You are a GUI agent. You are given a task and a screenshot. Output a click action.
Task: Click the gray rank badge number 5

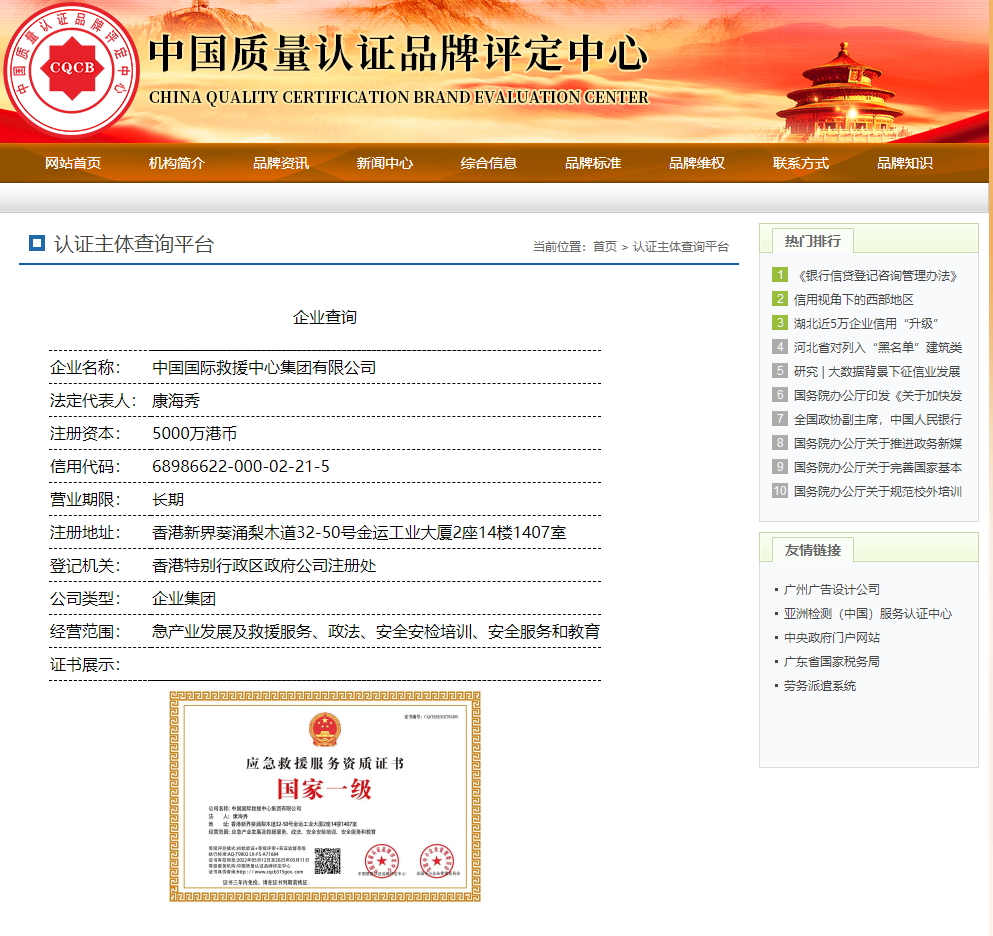(780, 370)
